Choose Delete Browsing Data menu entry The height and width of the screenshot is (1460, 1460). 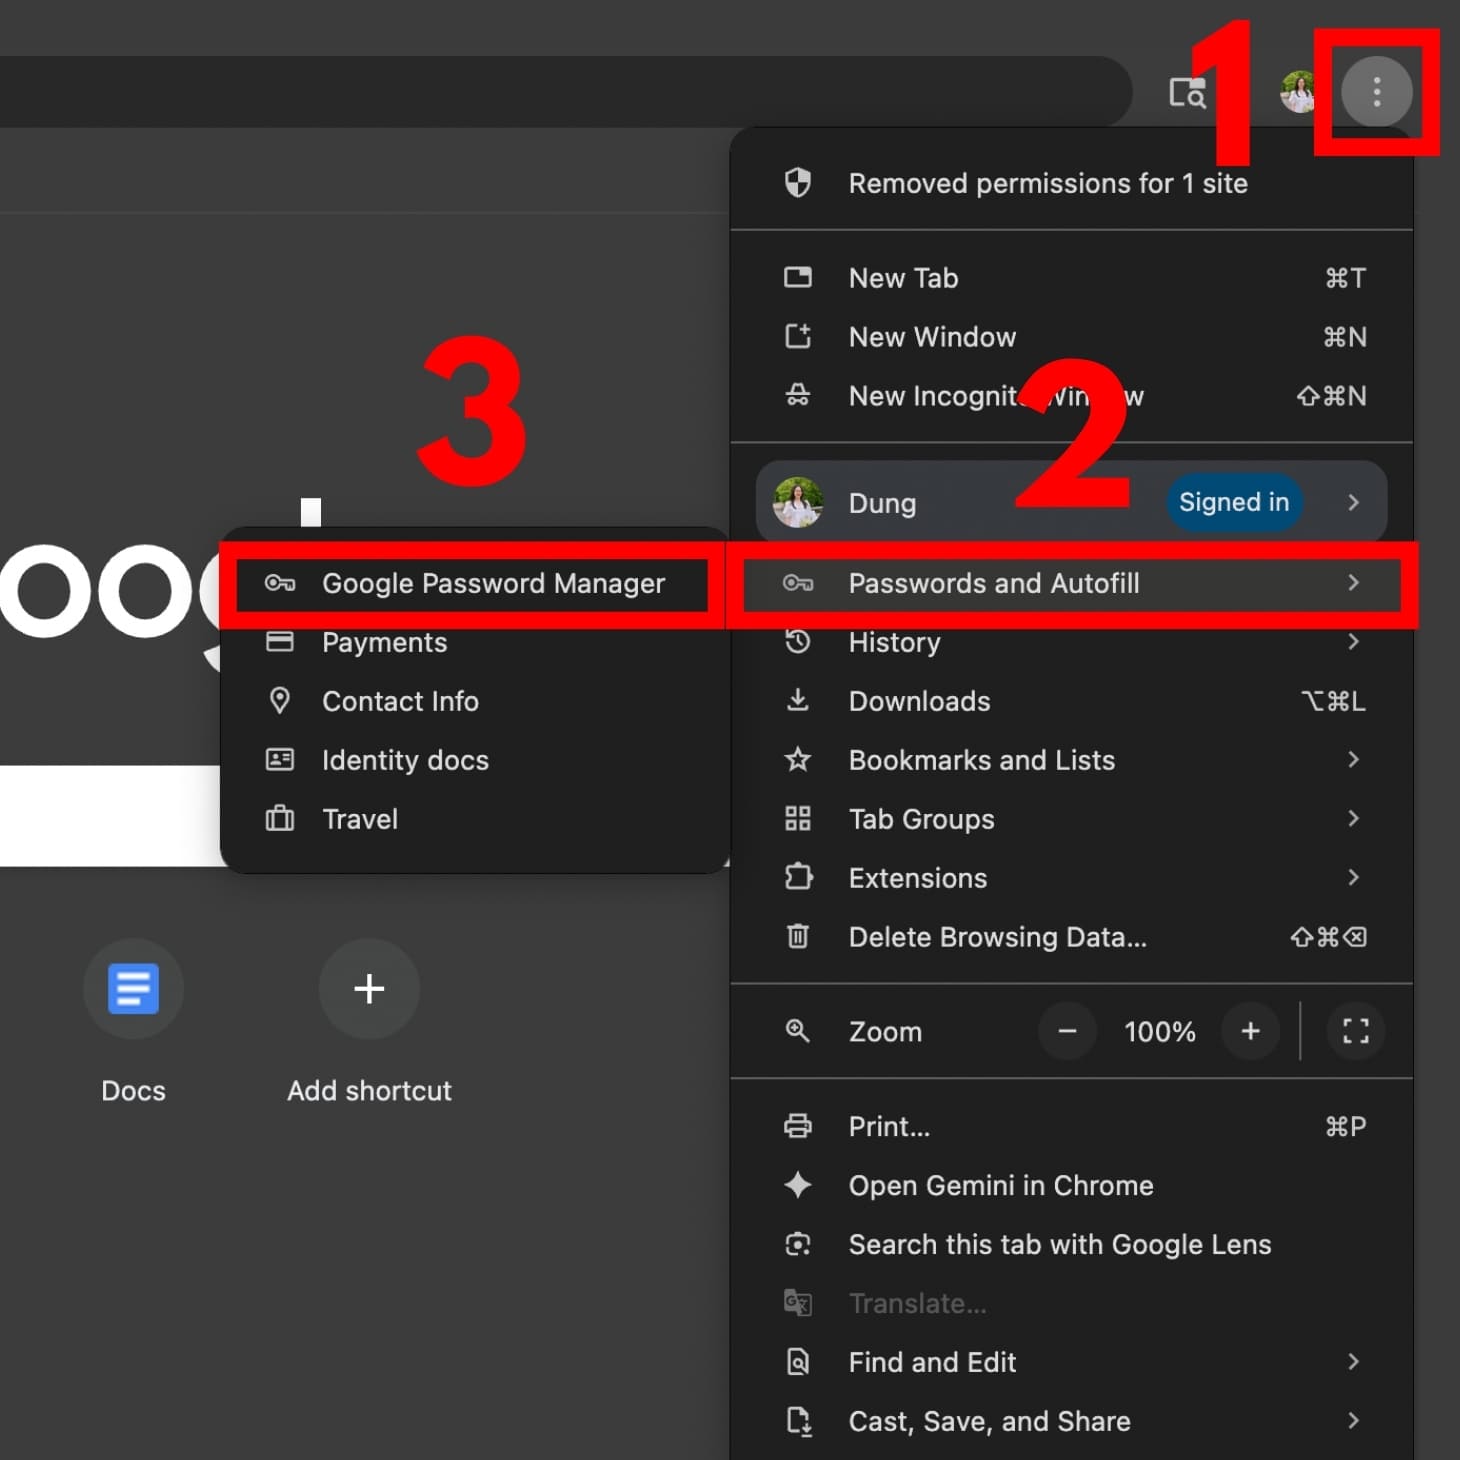point(1072,937)
